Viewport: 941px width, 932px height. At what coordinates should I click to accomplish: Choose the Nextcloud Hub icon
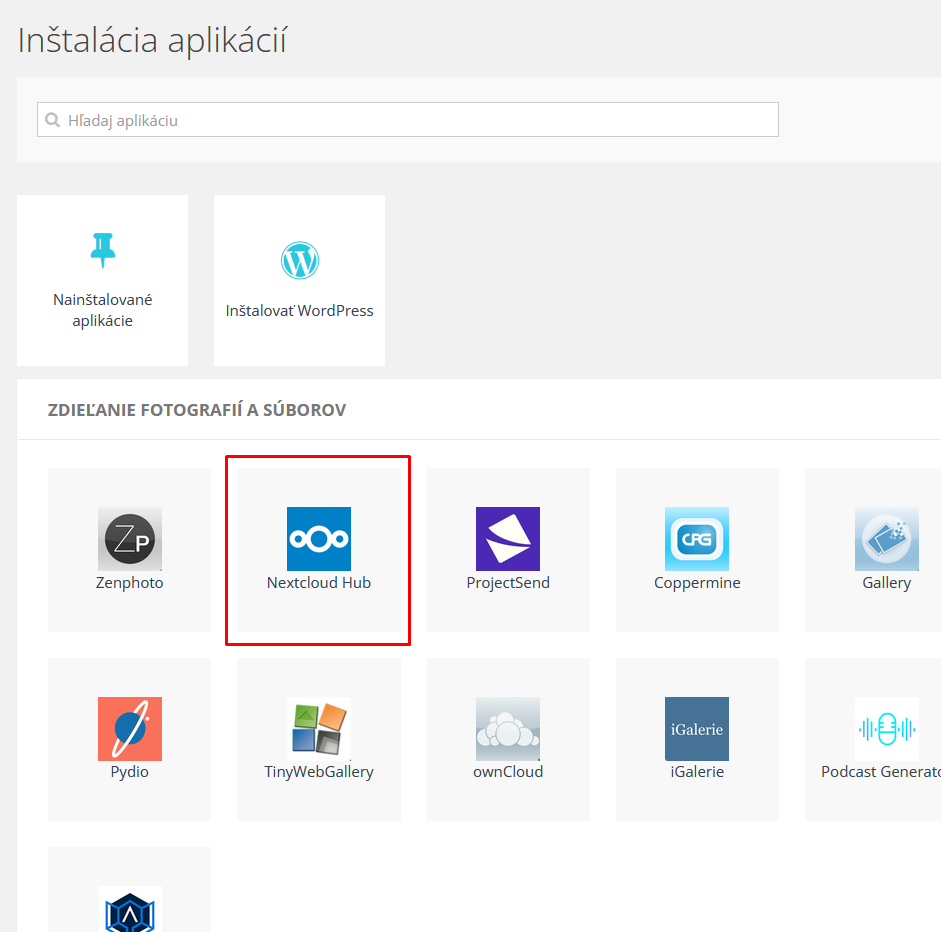point(319,539)
